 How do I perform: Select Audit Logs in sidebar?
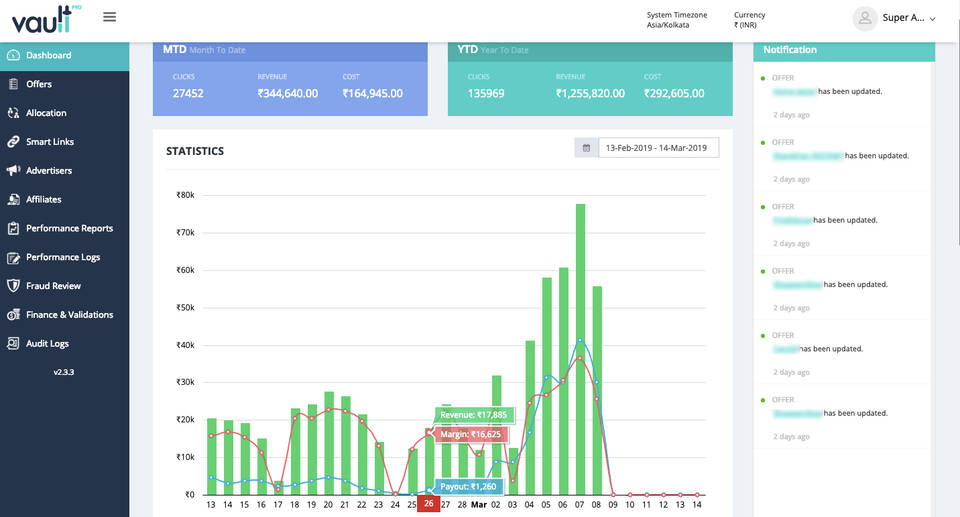pyautogui.click(x=47, y=344)
